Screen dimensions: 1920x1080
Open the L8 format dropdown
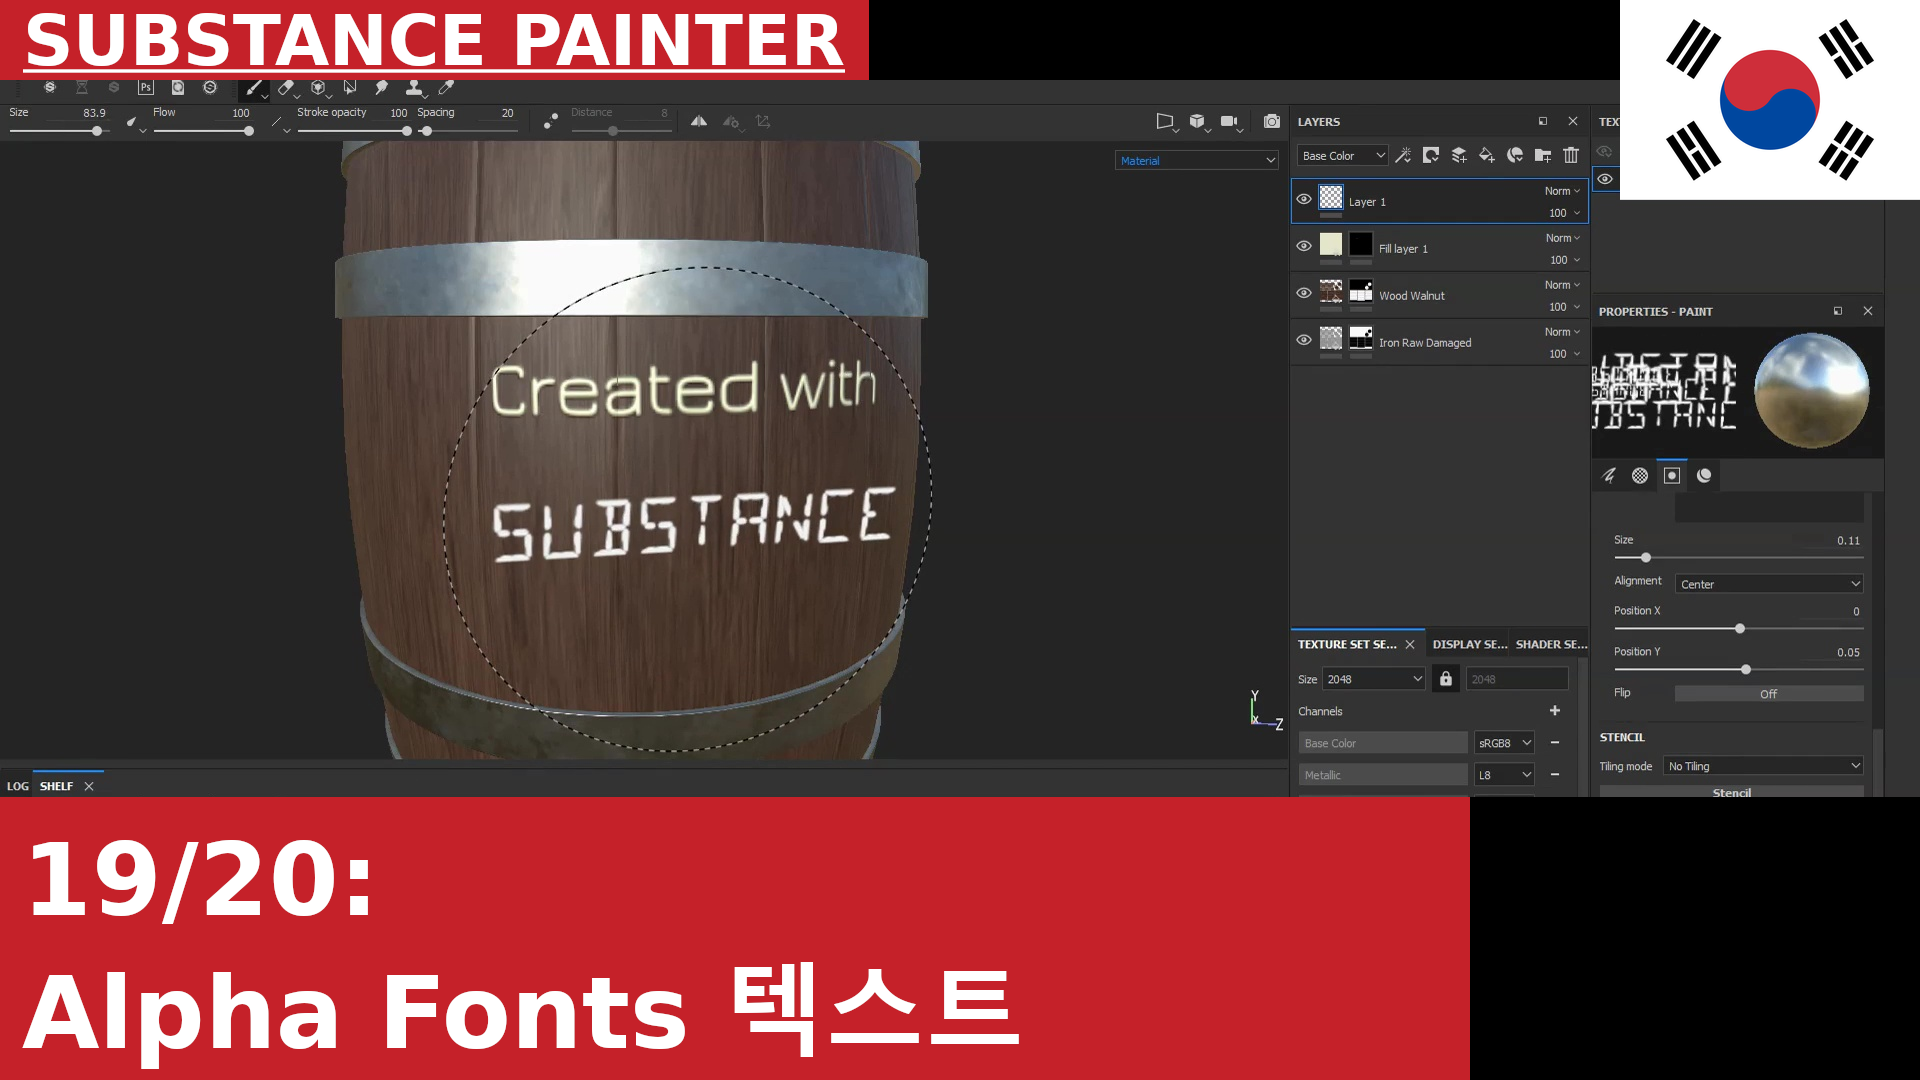(1504, 775)
